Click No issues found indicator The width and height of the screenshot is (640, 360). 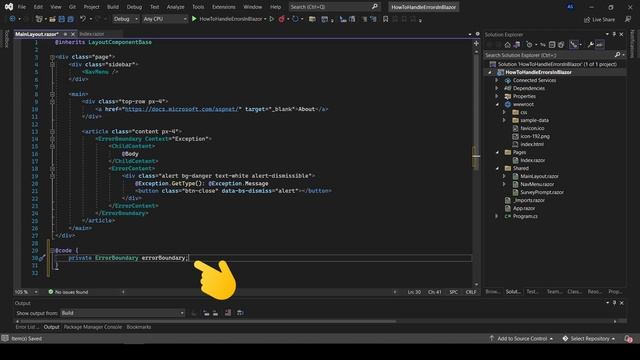[68, 292]
